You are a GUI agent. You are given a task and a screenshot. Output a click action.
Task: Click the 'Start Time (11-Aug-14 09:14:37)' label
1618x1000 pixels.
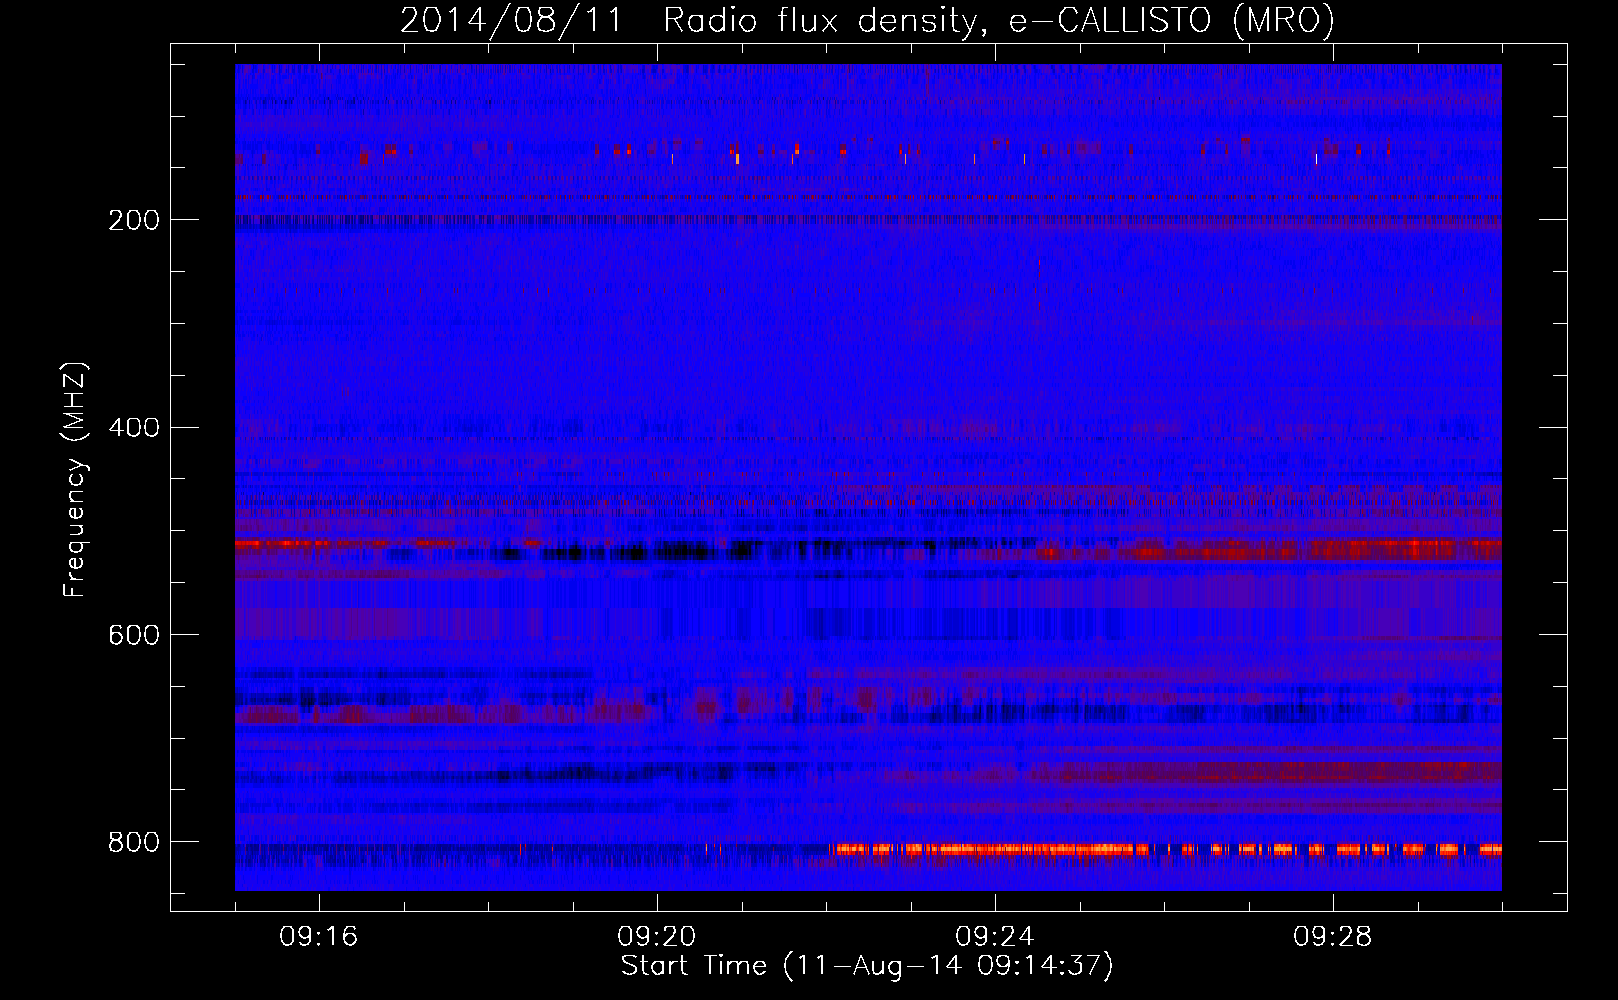(867, 966)
